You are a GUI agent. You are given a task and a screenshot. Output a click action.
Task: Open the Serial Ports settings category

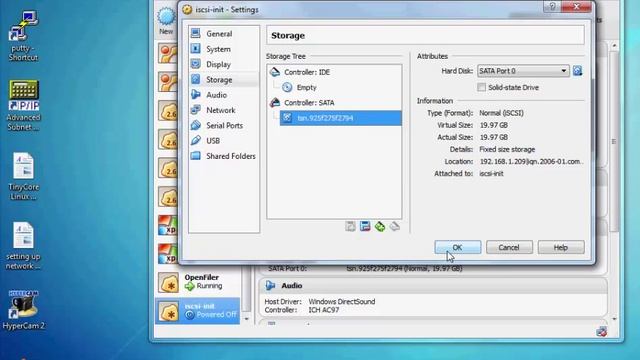tap(223, 126)
